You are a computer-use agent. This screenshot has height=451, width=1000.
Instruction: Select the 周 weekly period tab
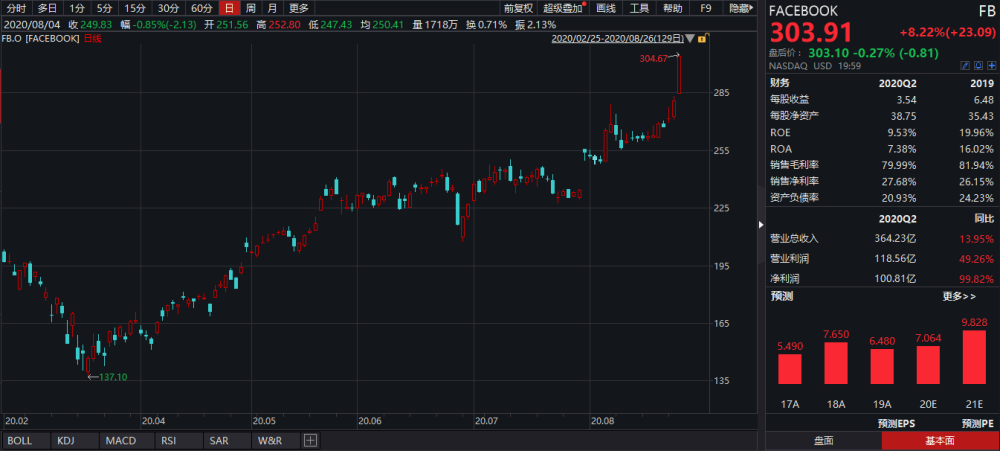pyautogui.click(x=251, y=8)
